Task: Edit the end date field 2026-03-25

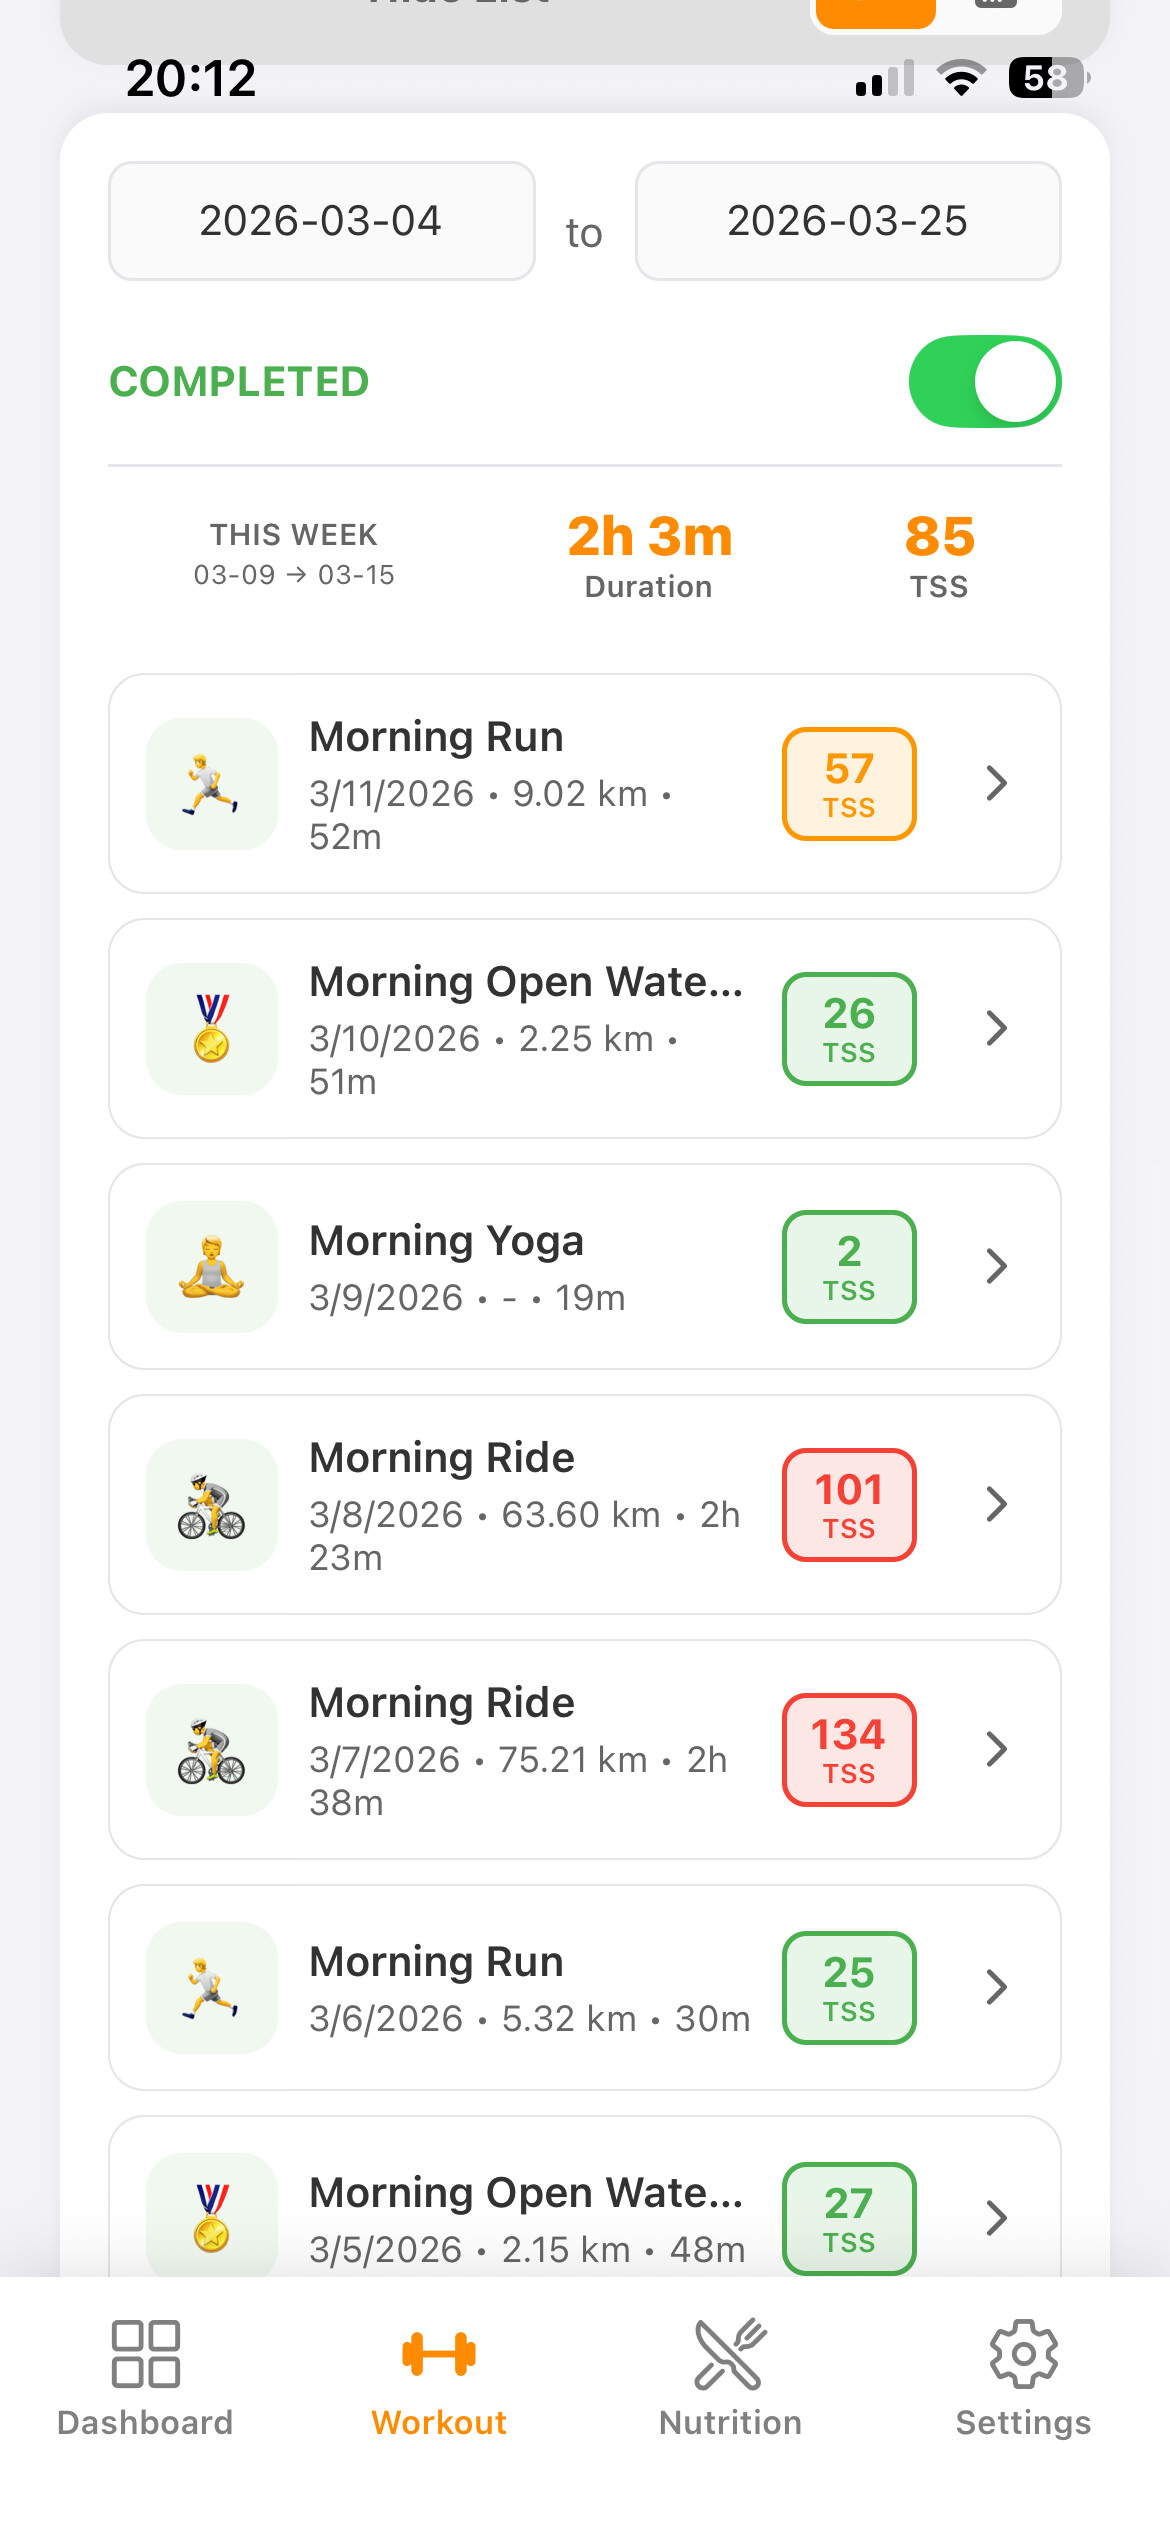Action: click(848, 221)
